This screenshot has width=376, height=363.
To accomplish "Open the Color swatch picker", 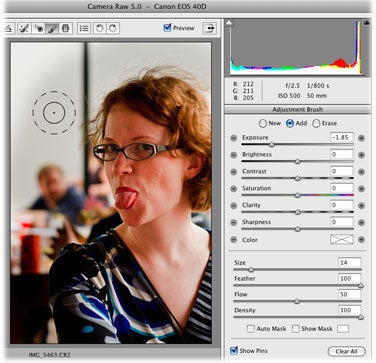I will coord(342,239).
